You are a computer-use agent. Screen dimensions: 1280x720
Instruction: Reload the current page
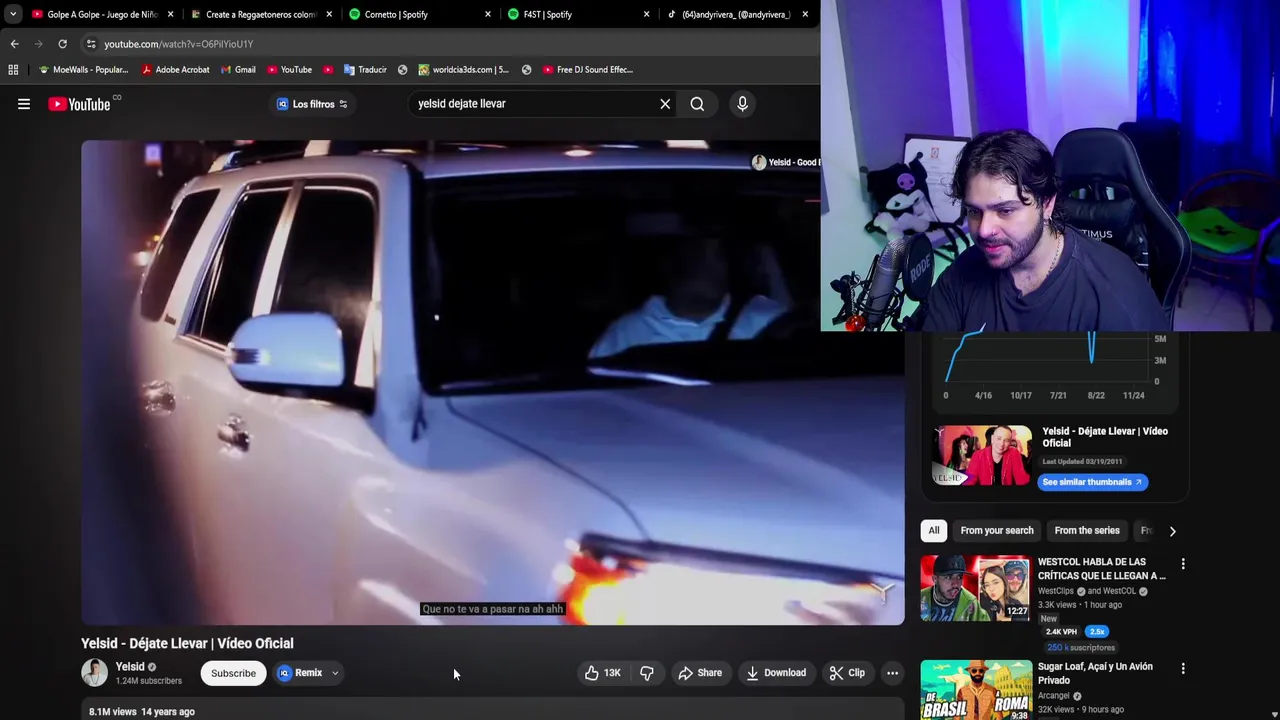click(x=62, y=44)
